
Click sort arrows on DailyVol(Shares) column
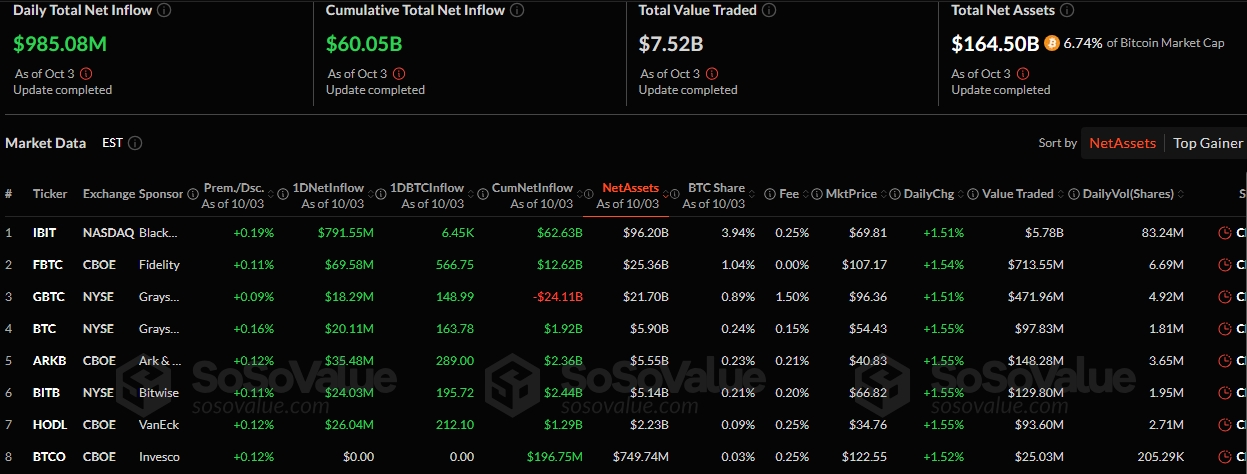(x=1181, y=194)
